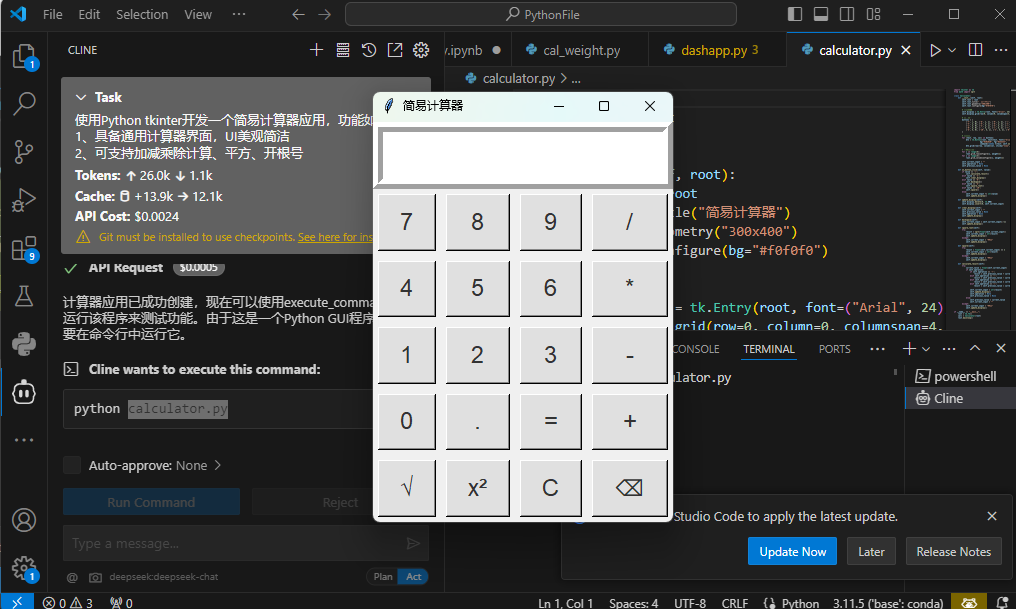The height and width of the screenshot is (609, 1016).
Task: Open Cline settings gear
Action: point(421,50)
